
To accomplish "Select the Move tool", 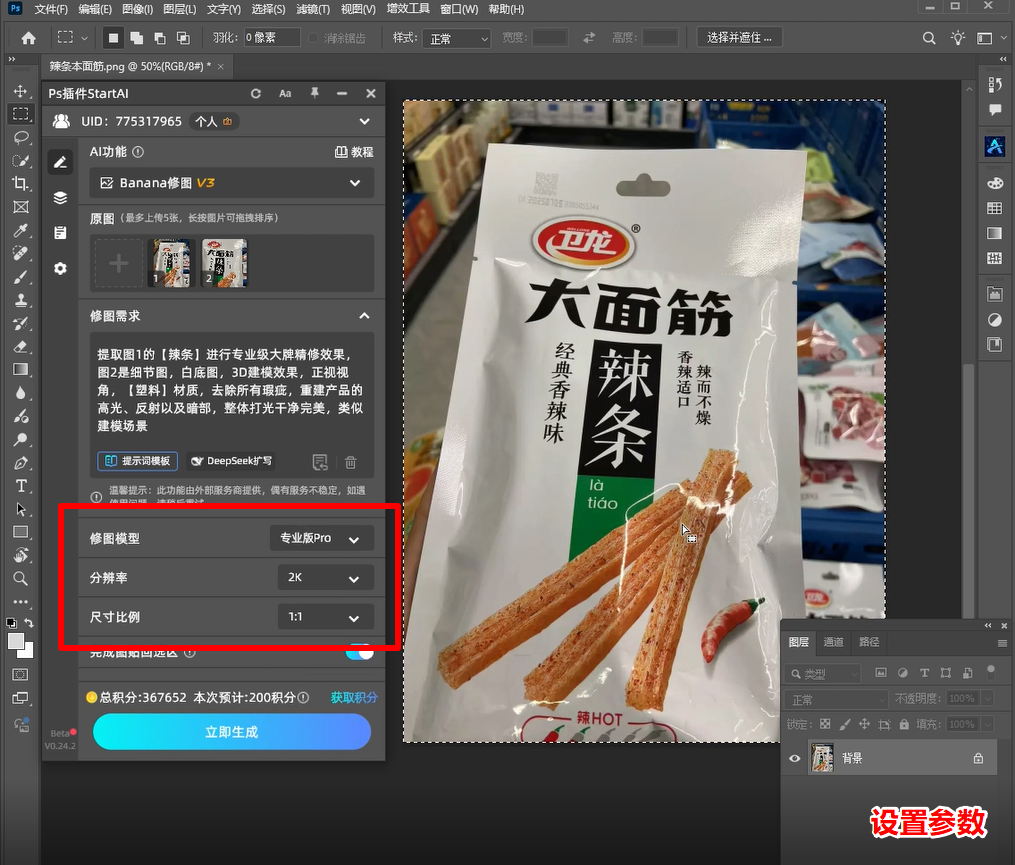I will [21, 91].
